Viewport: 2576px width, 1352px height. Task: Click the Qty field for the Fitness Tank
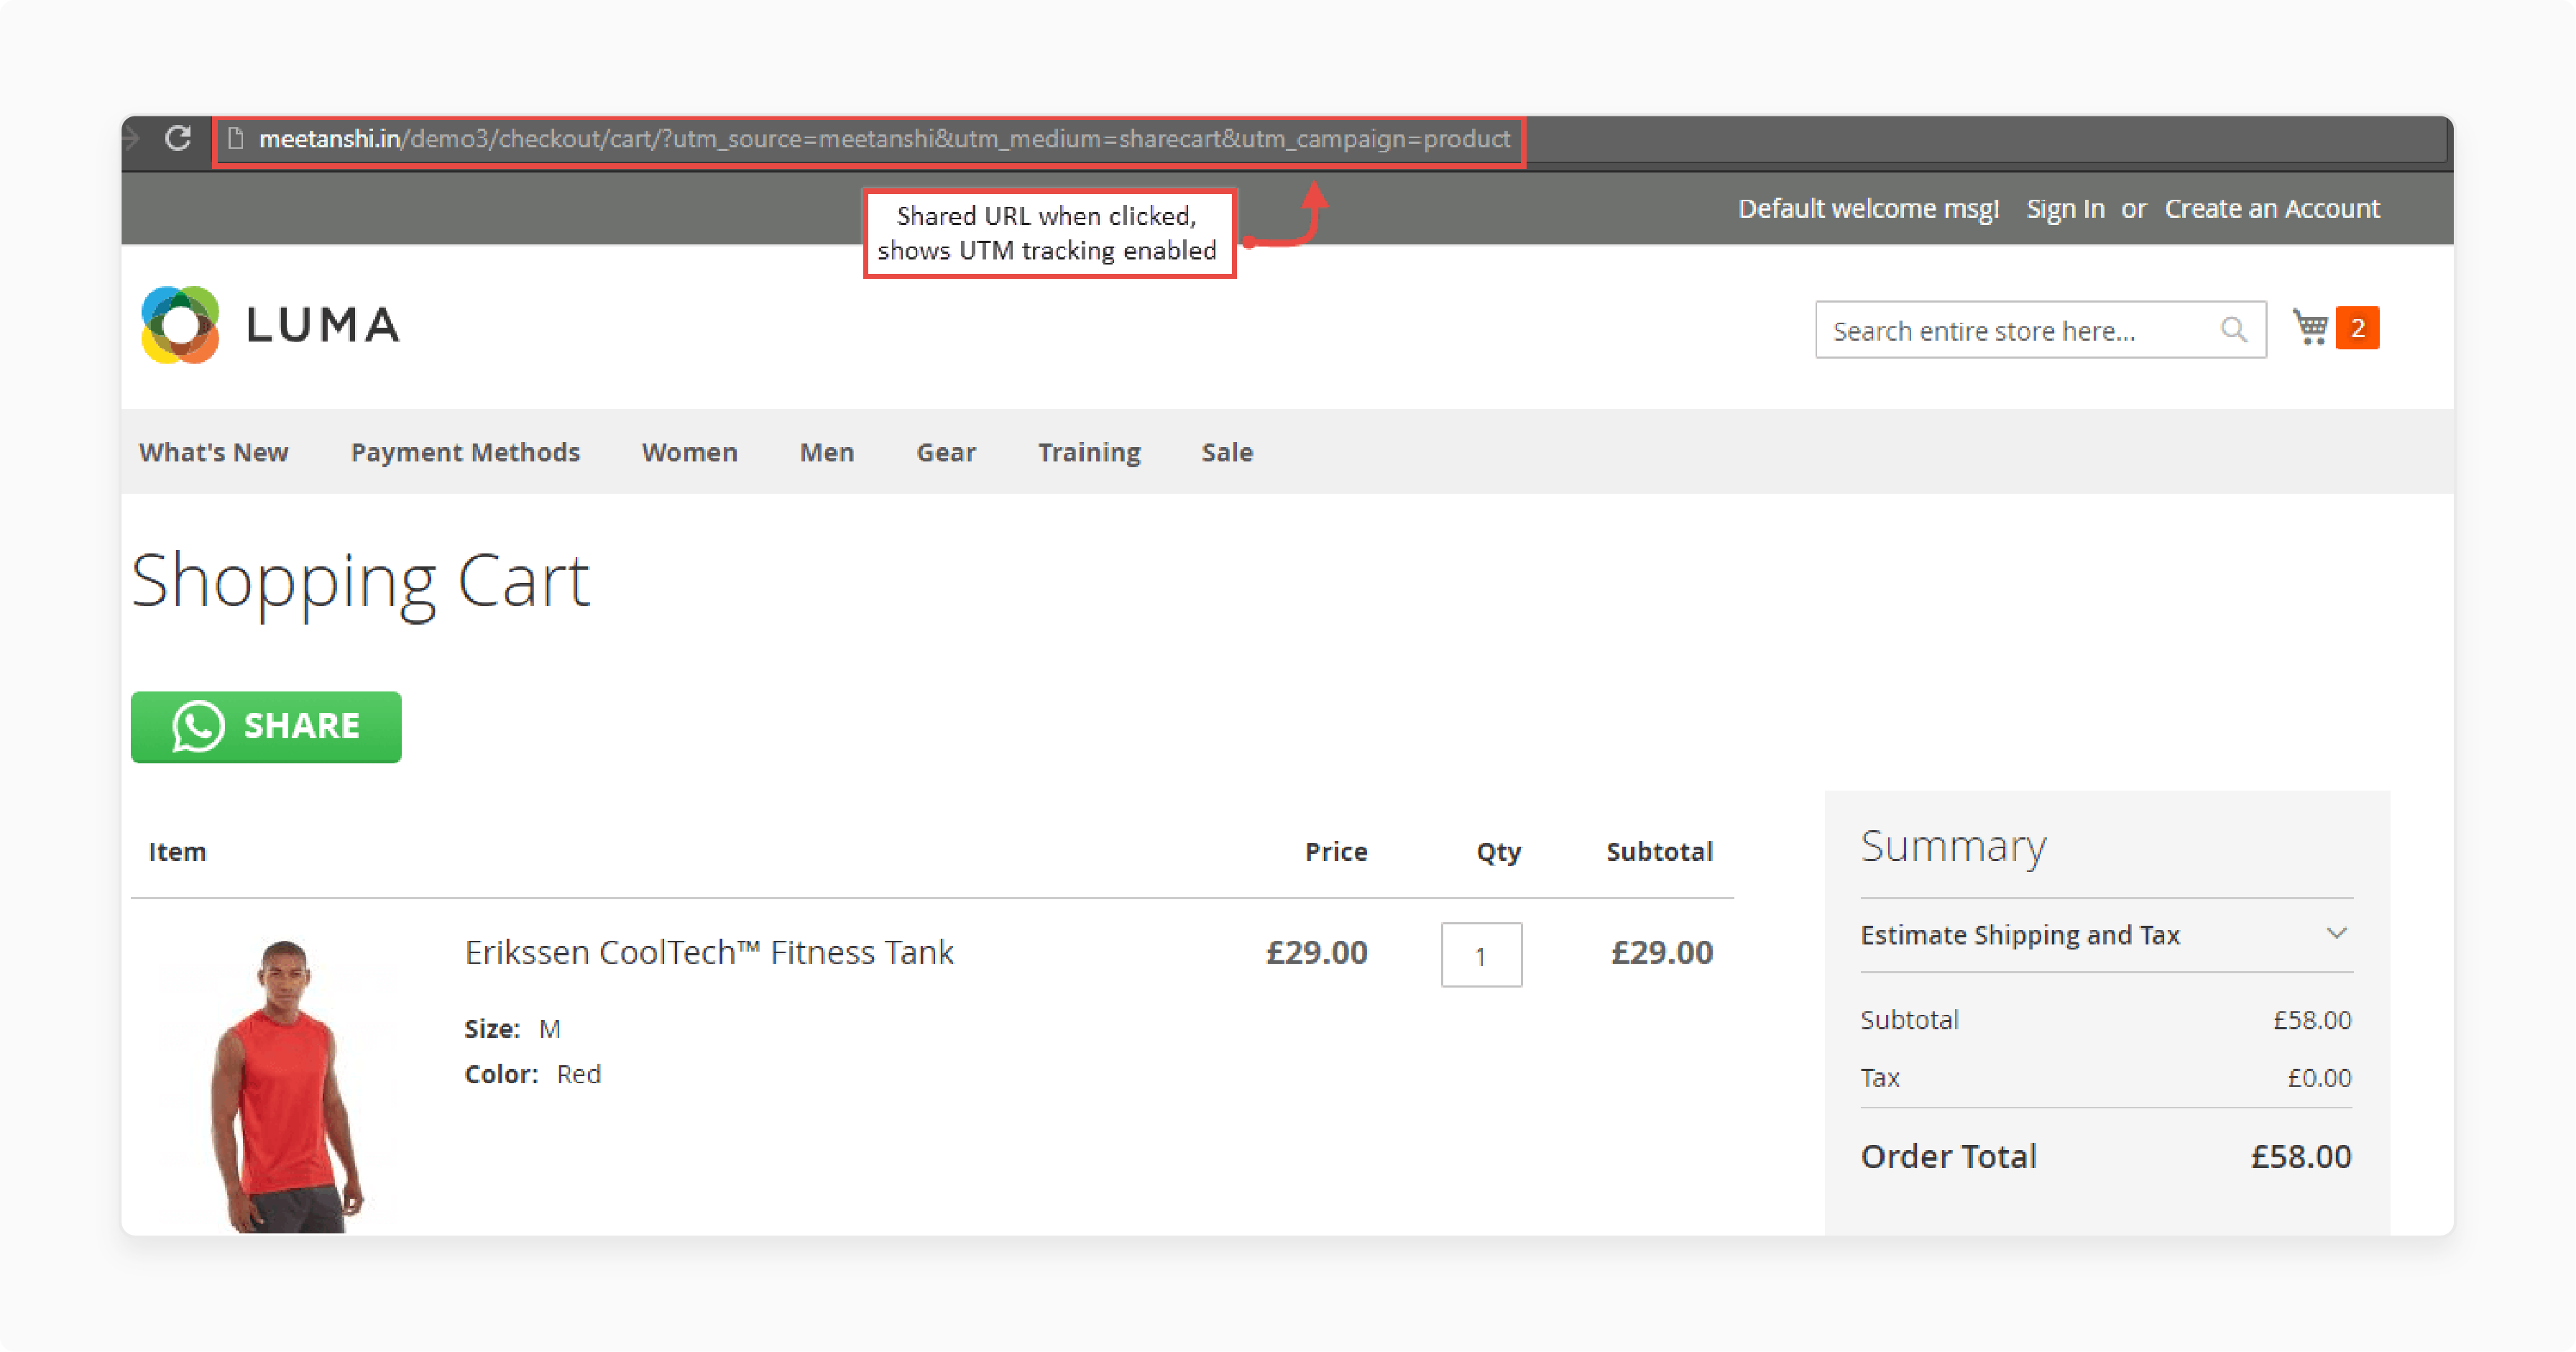1481,955
